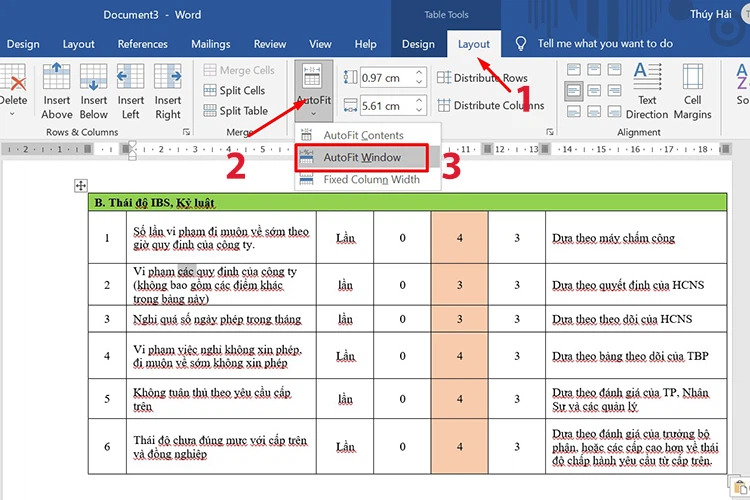
Task: Choose Fixed Column Width option
Action: 367,179
